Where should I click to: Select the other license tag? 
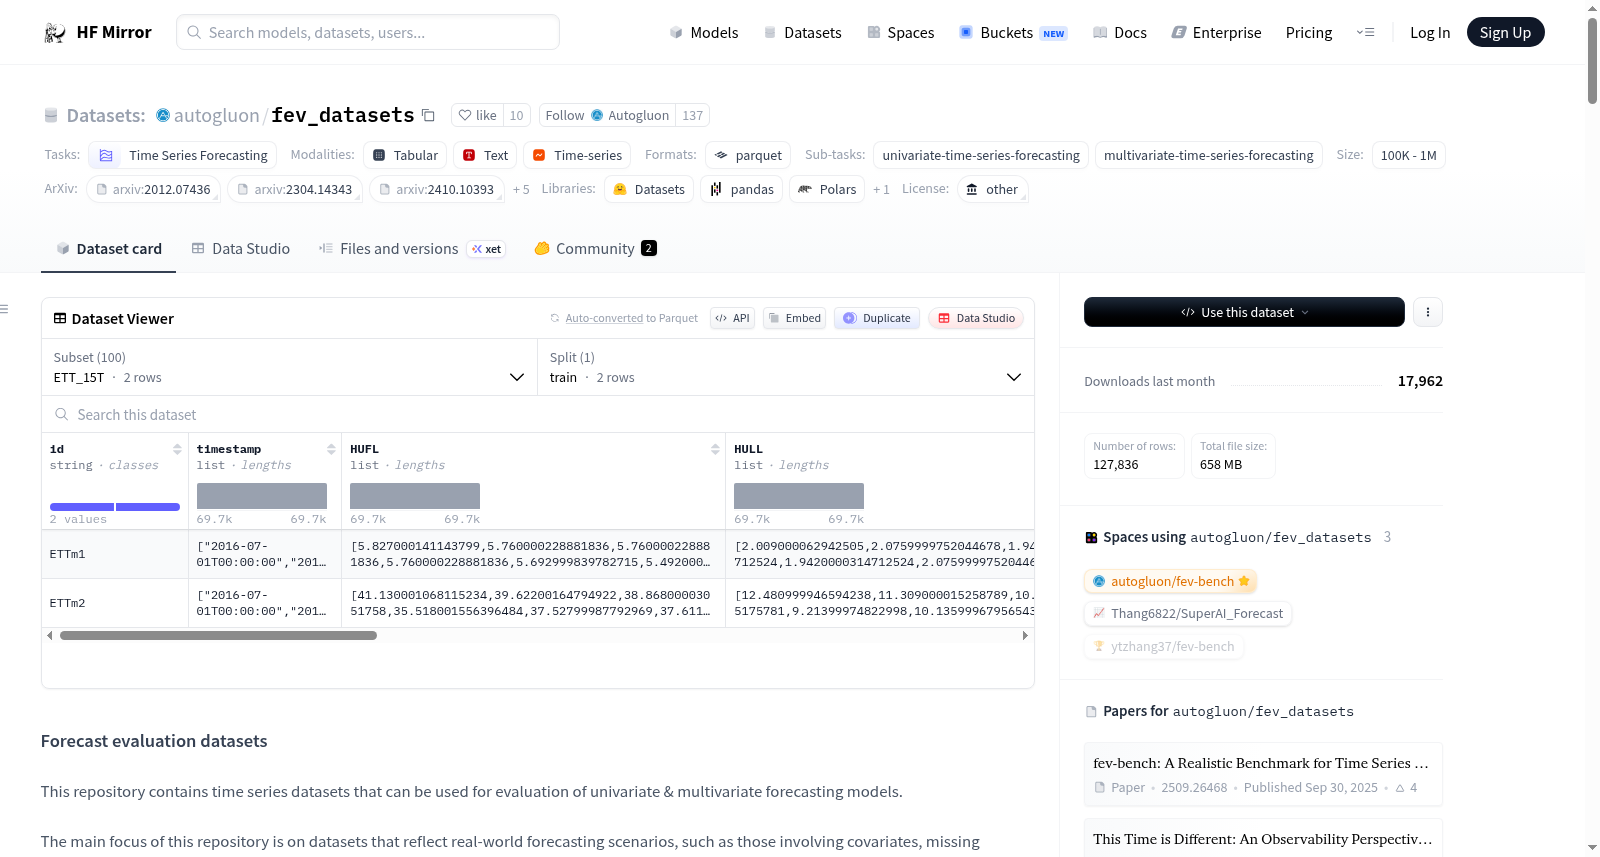pyautogui.click(x=992, y=189)
